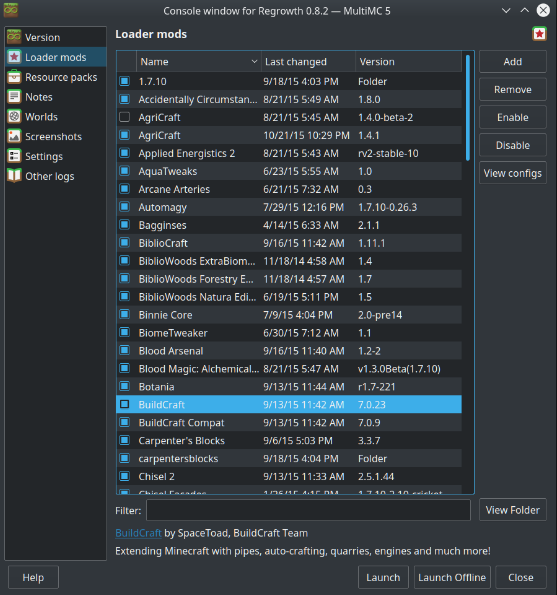
Task: Click the Close button at bottom right
Action: coord(521,577)
